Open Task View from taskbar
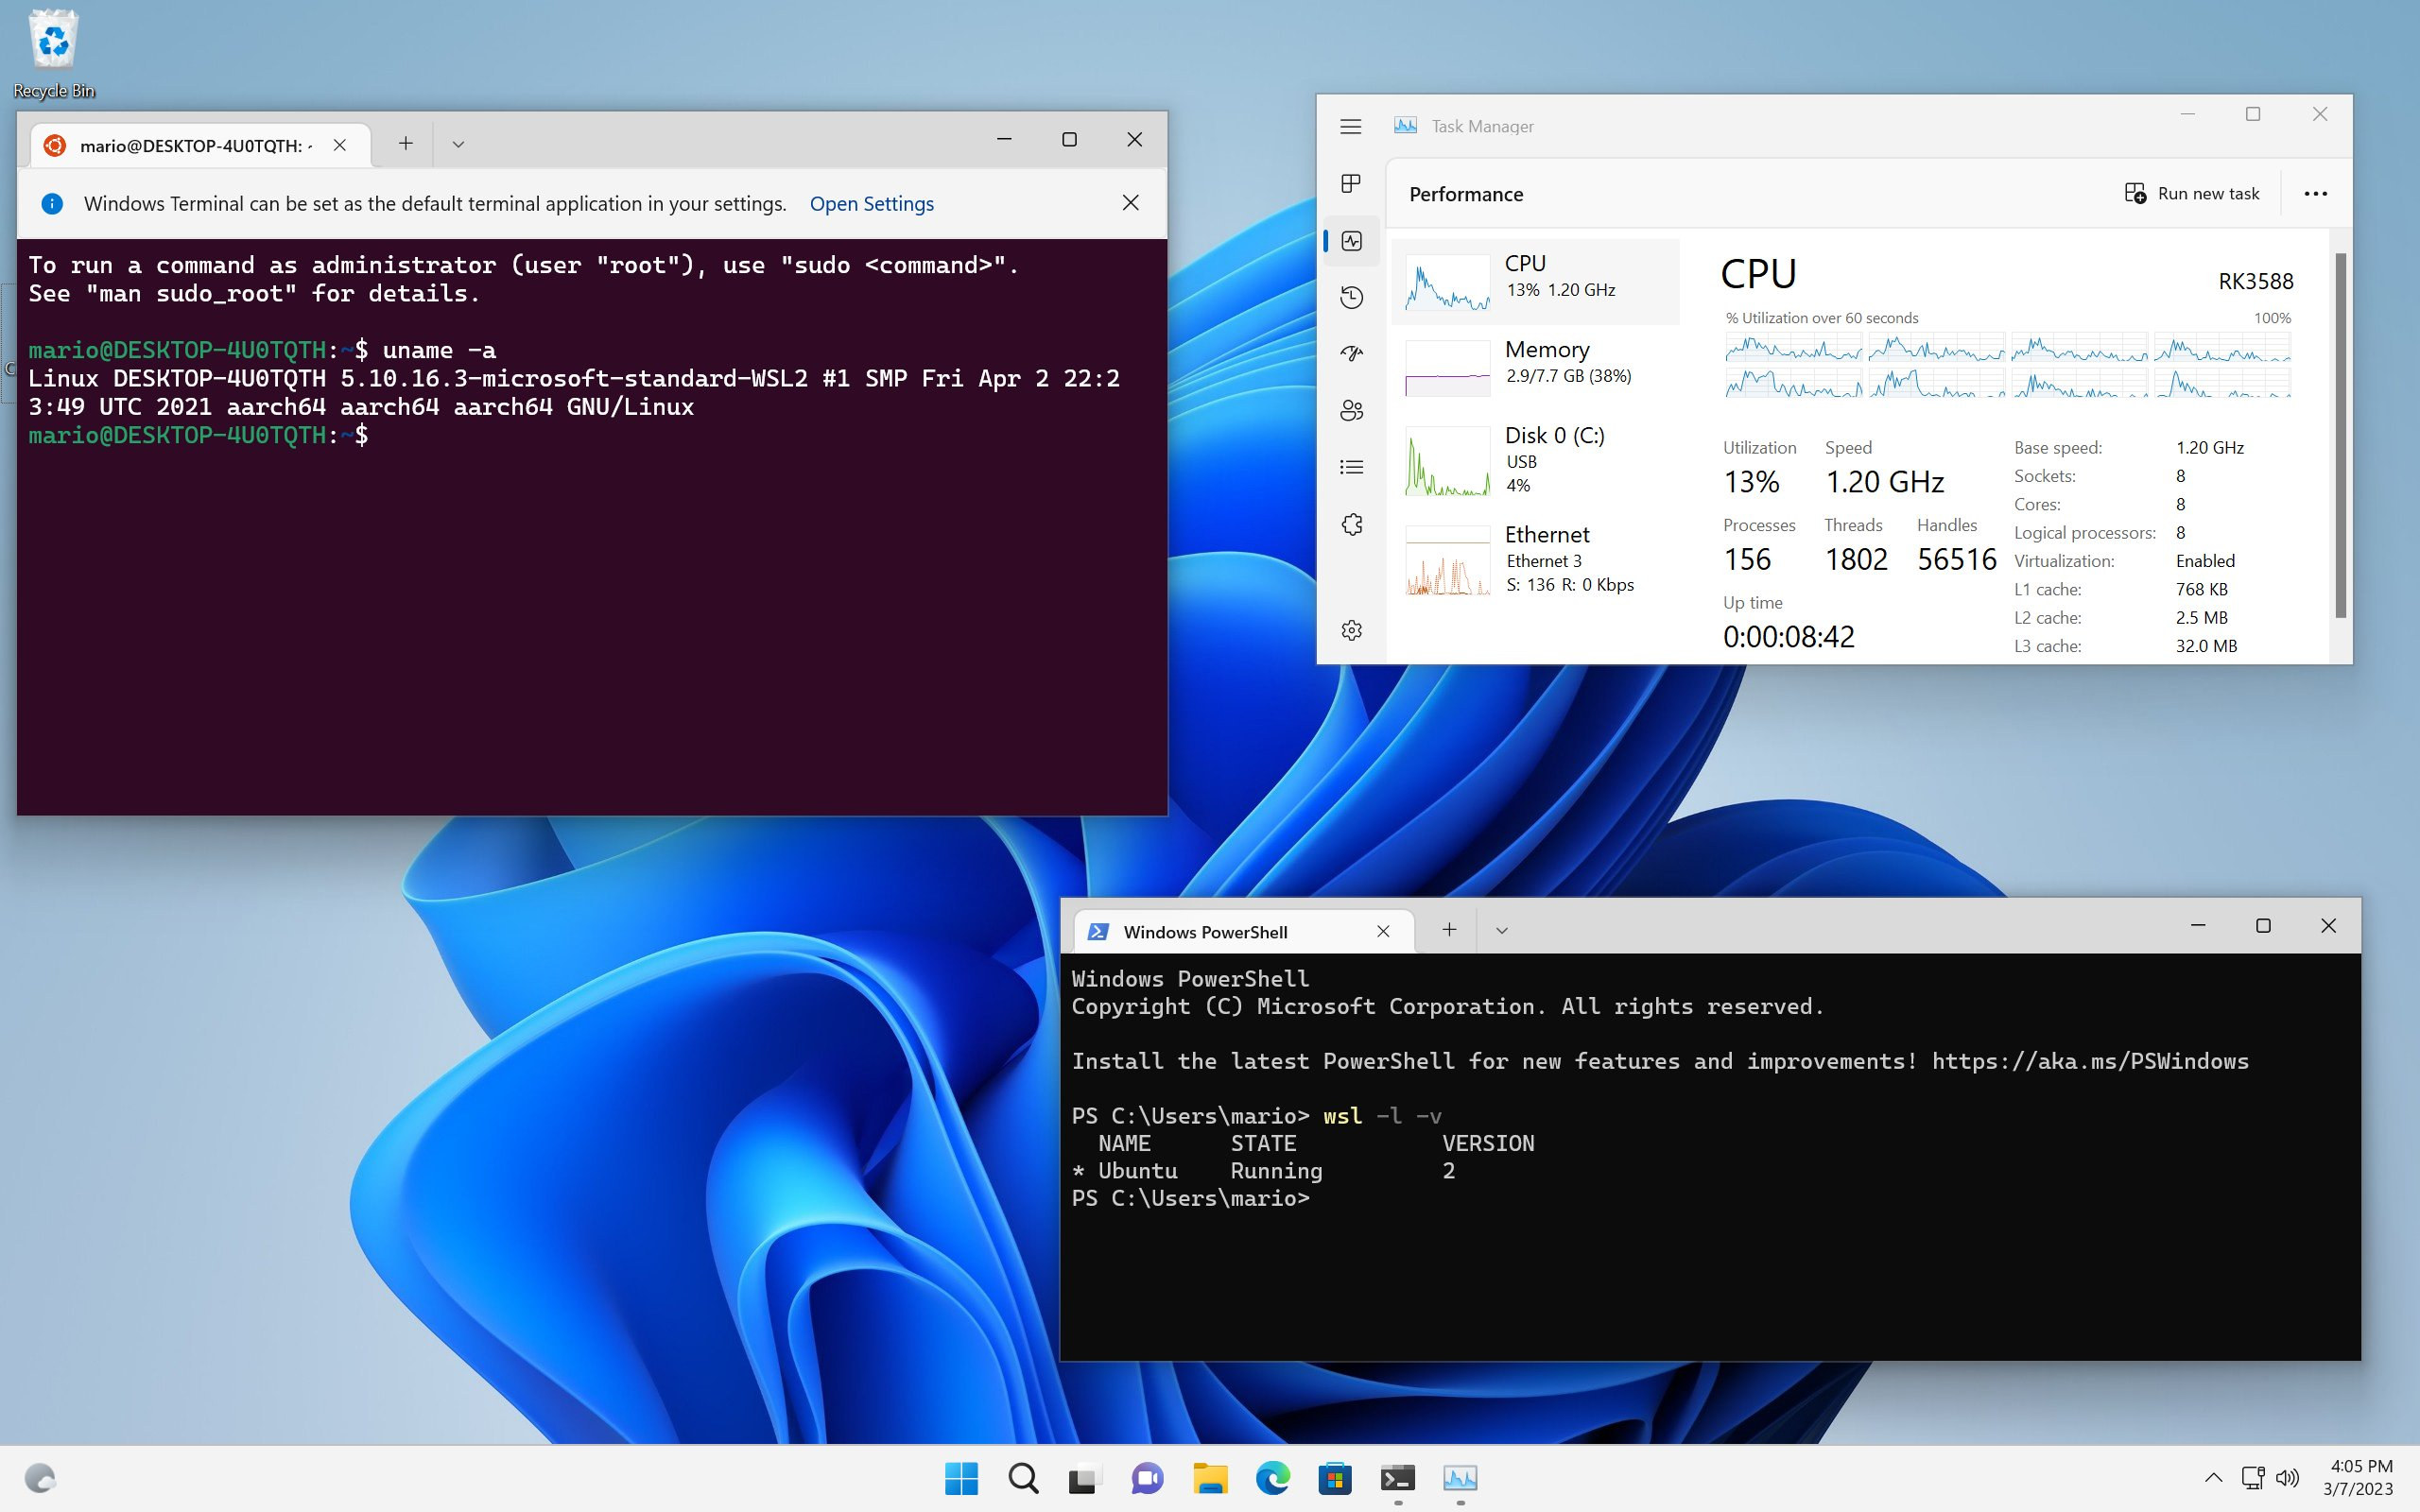2420x1512 pixels. (x=1085, y=1478)
